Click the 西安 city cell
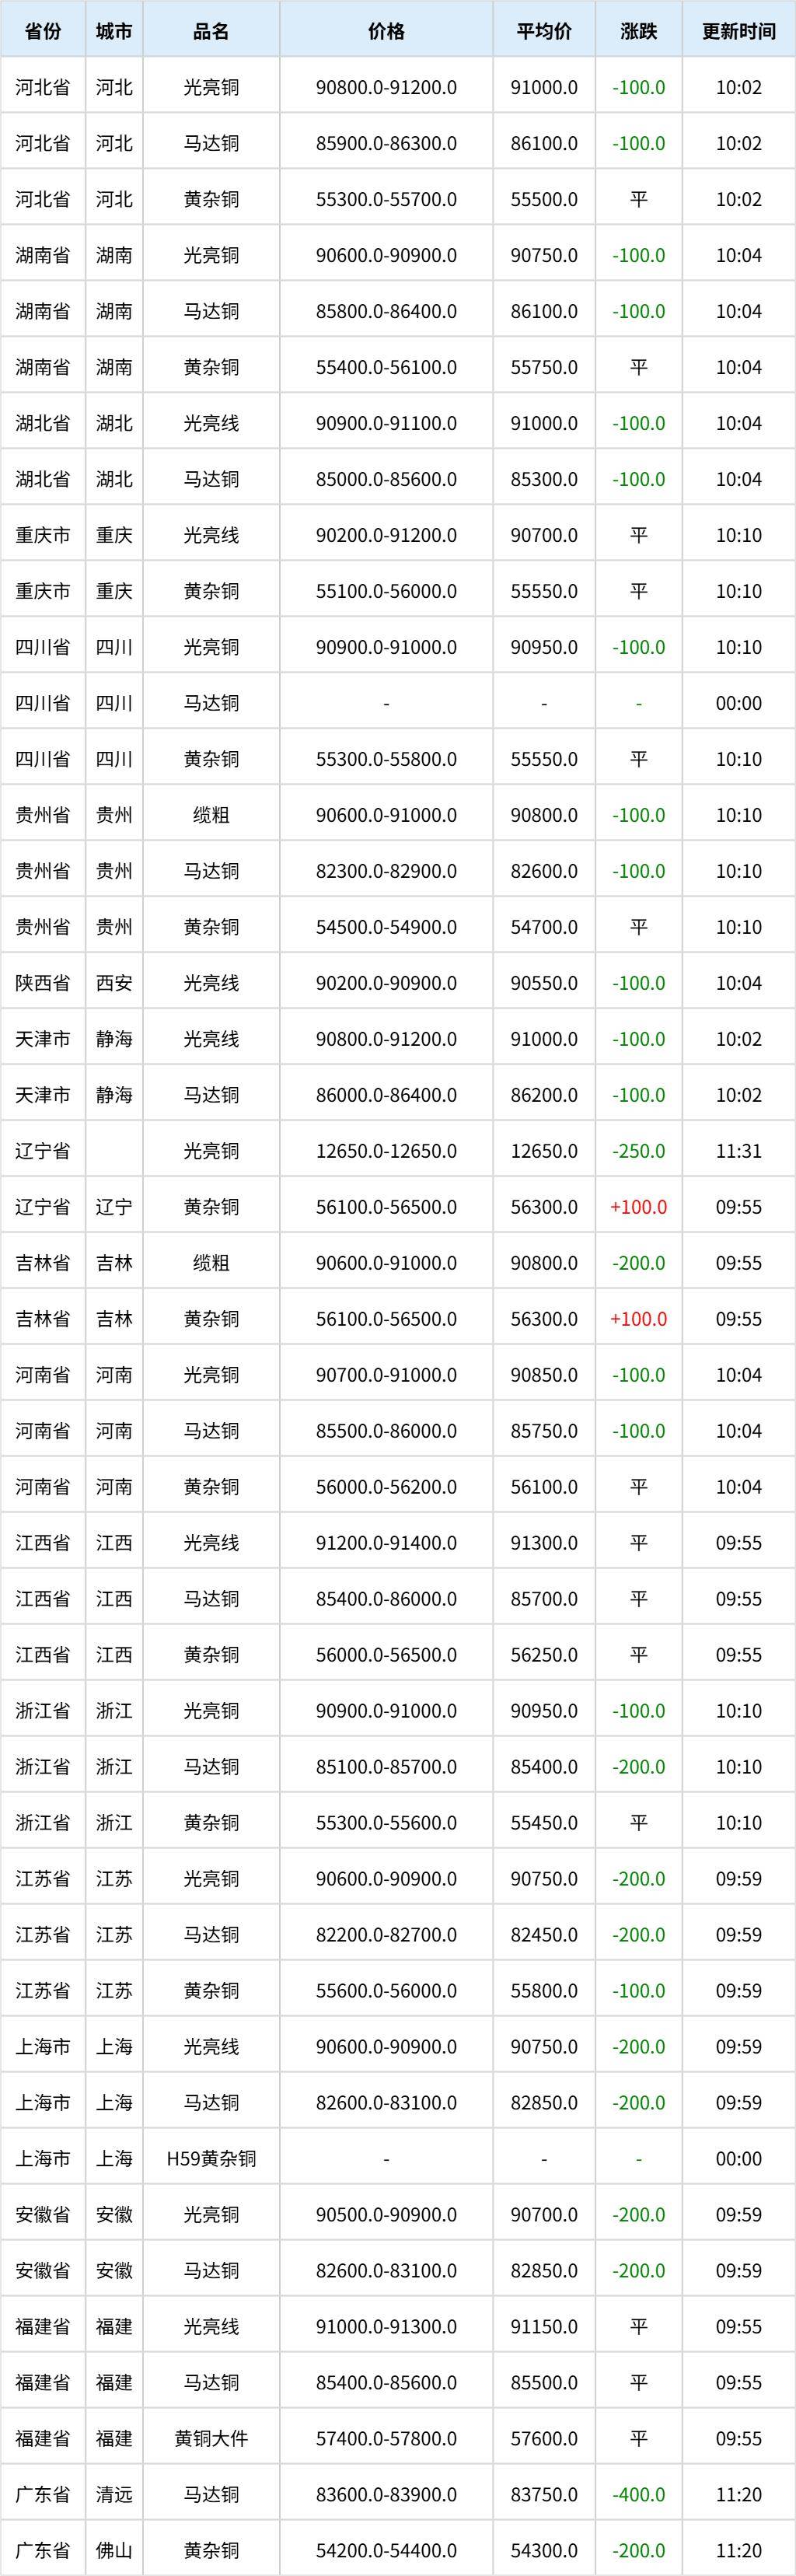This screenshot has height=2576, width=796. (114, 983)
